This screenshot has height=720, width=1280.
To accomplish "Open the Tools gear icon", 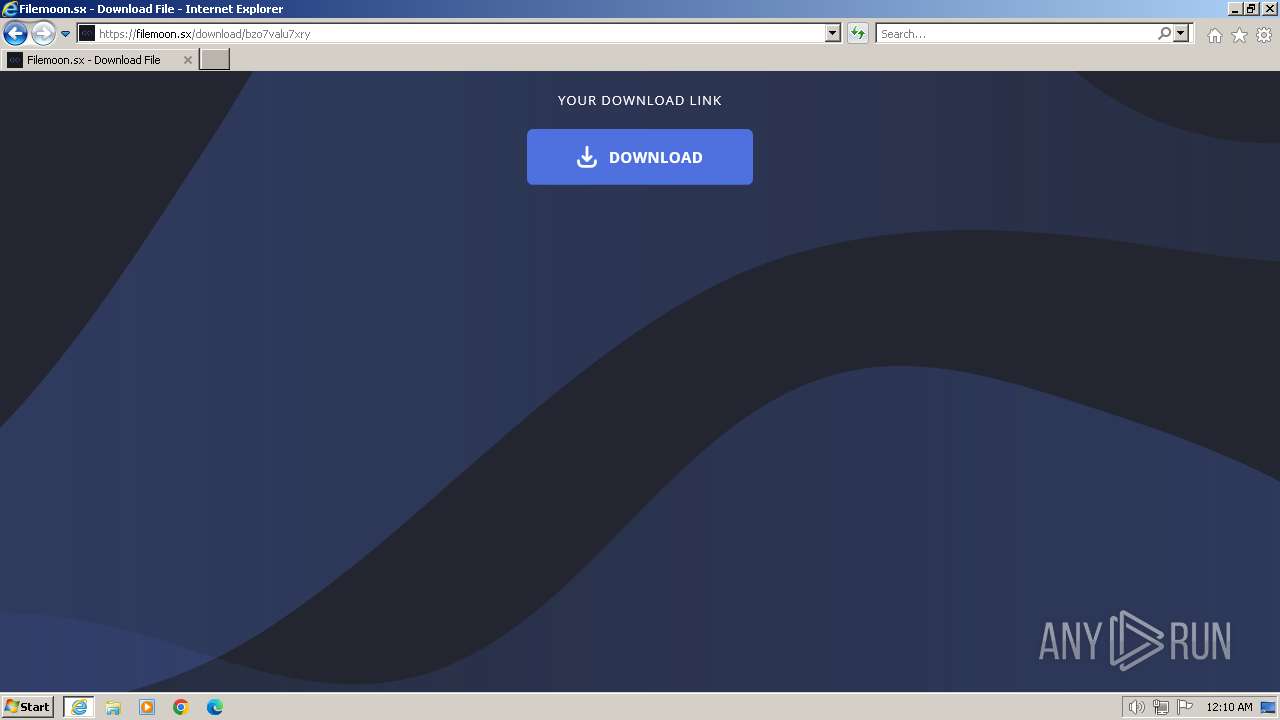I will (x=1264, y=35).
